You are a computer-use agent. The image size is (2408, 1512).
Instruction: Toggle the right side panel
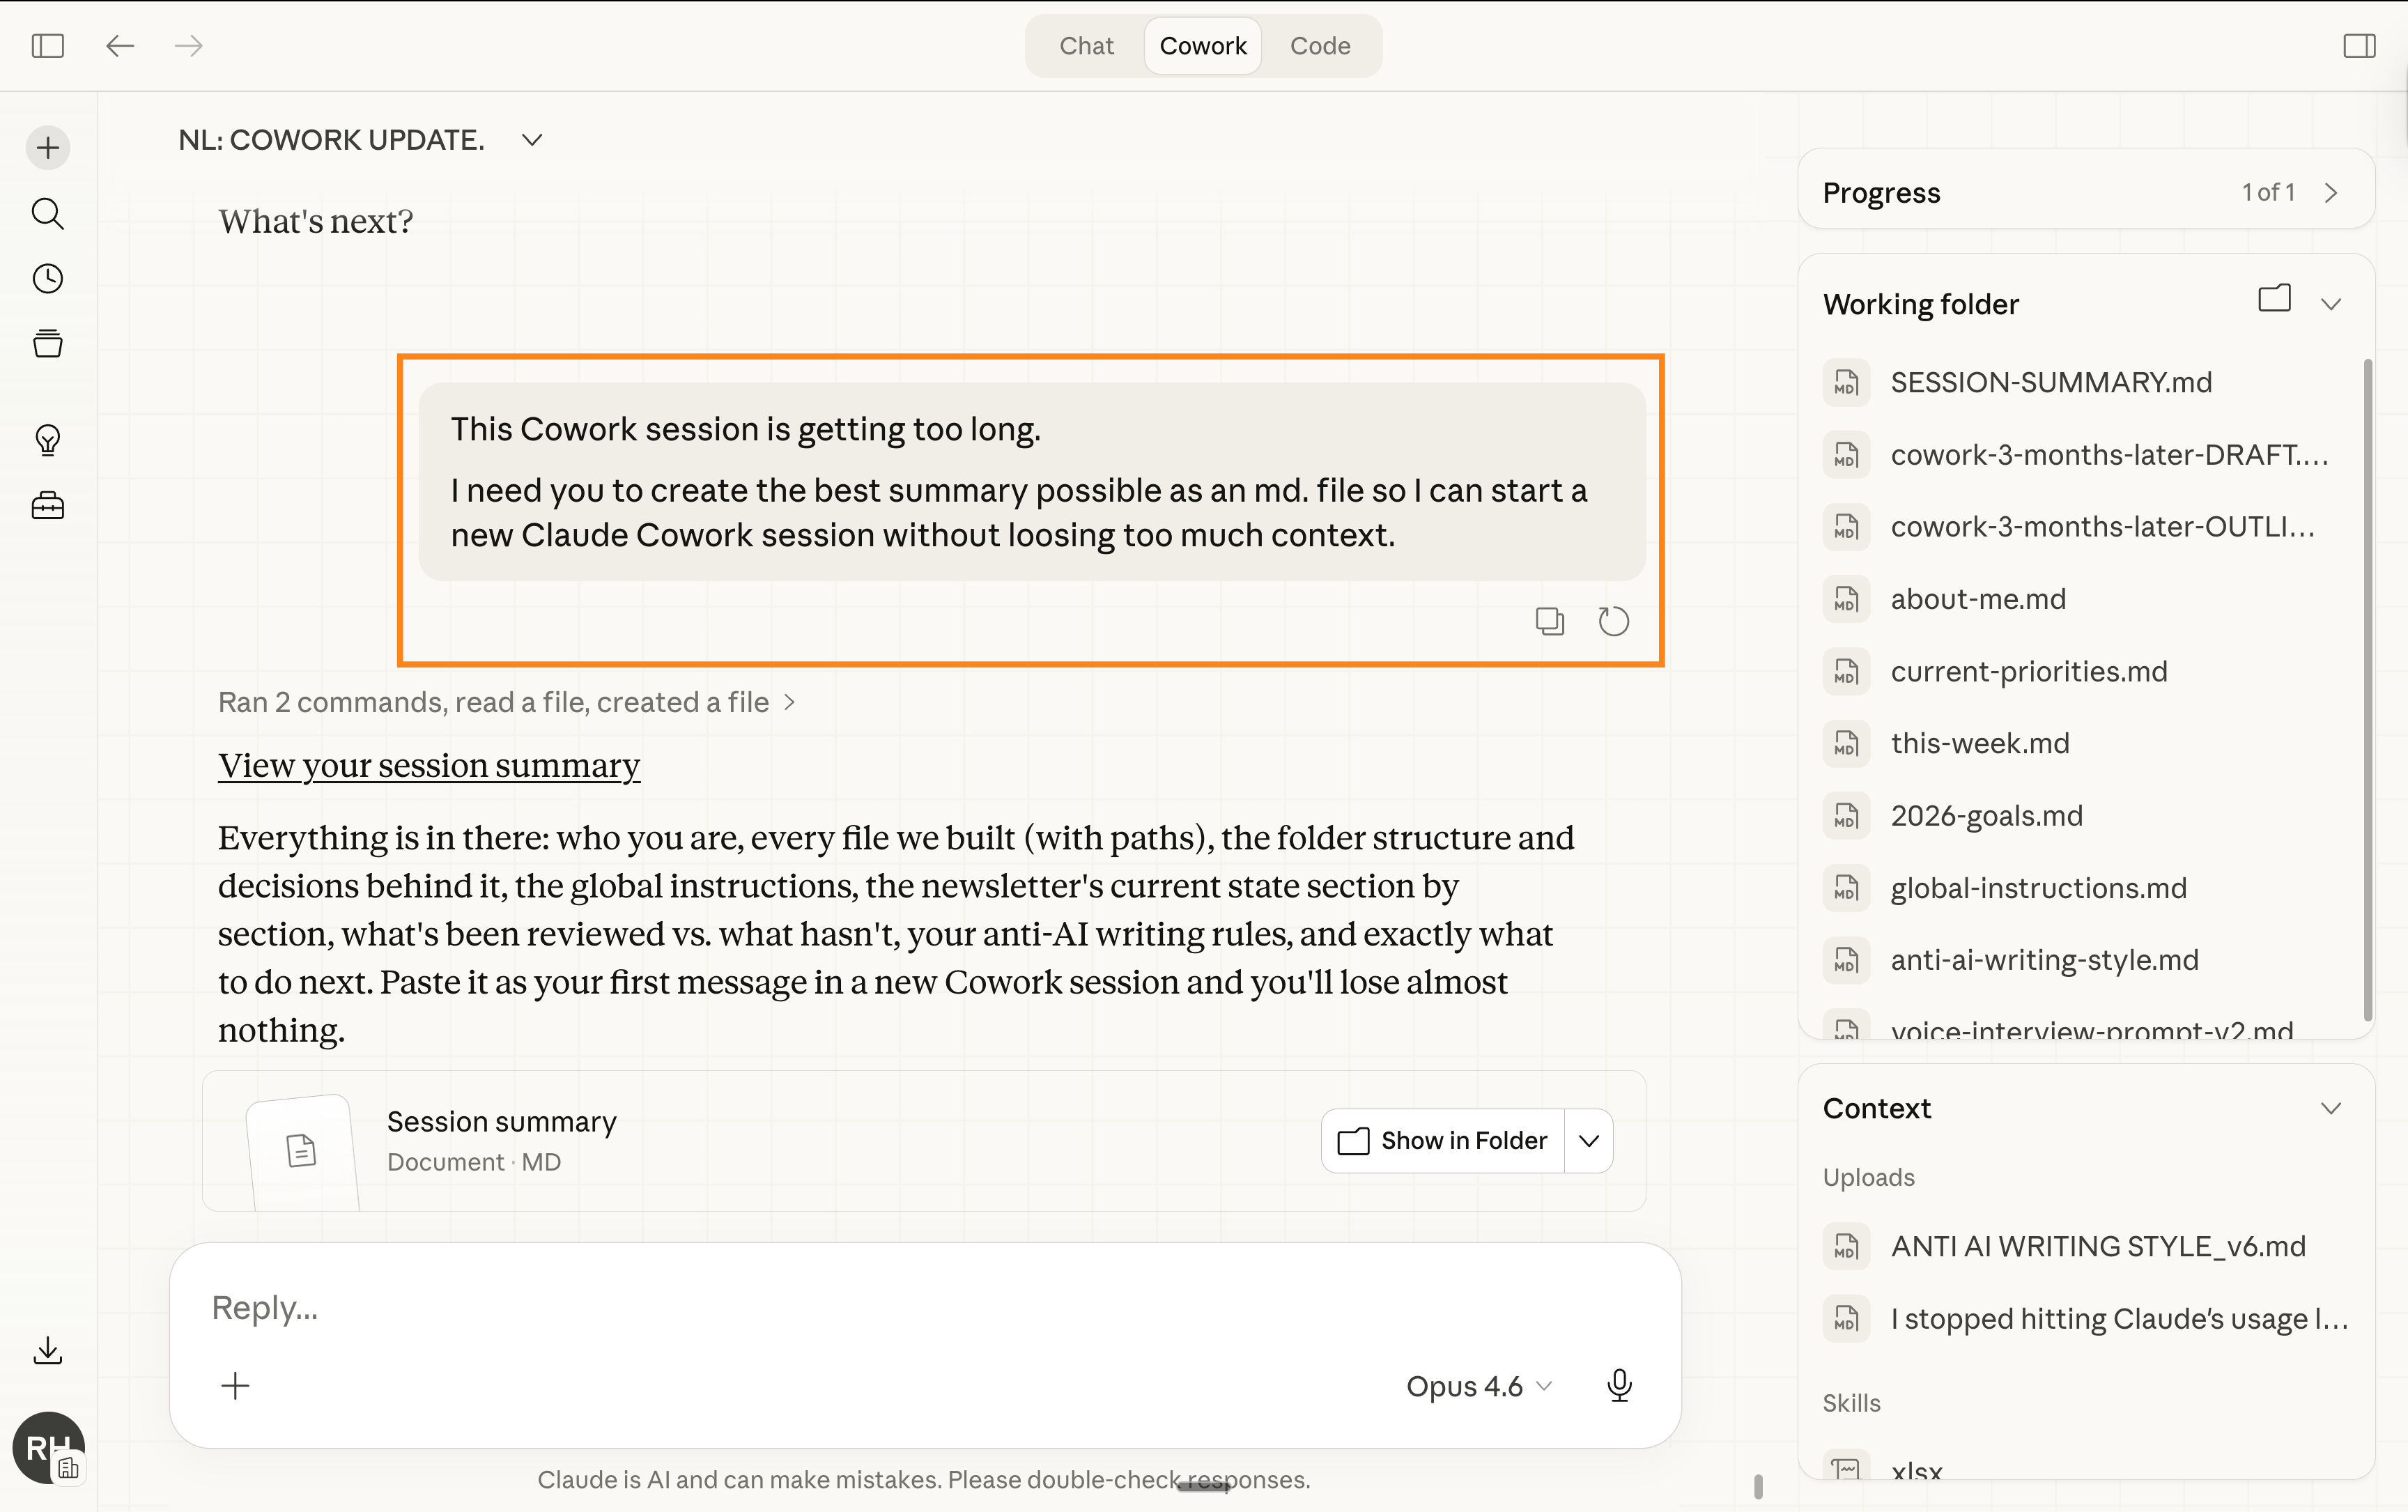click(2358, 46)
